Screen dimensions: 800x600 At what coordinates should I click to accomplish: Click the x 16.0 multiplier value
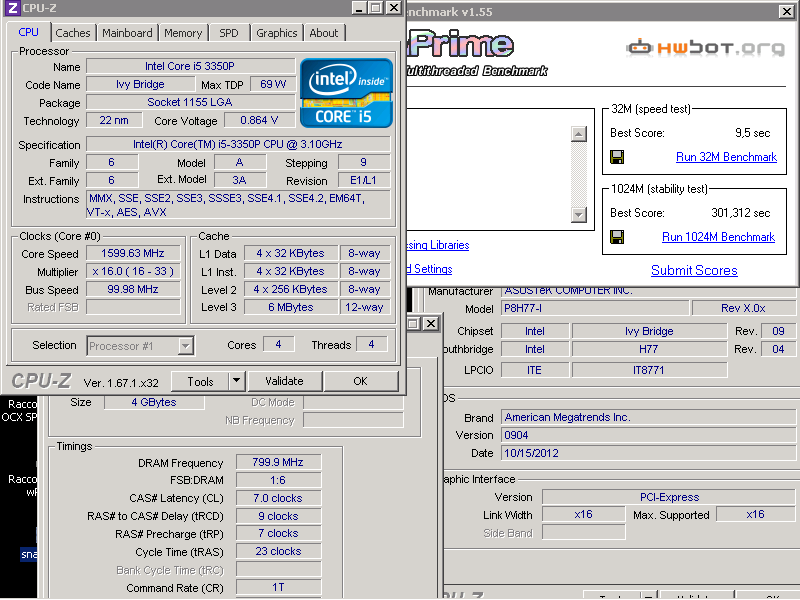133,271
